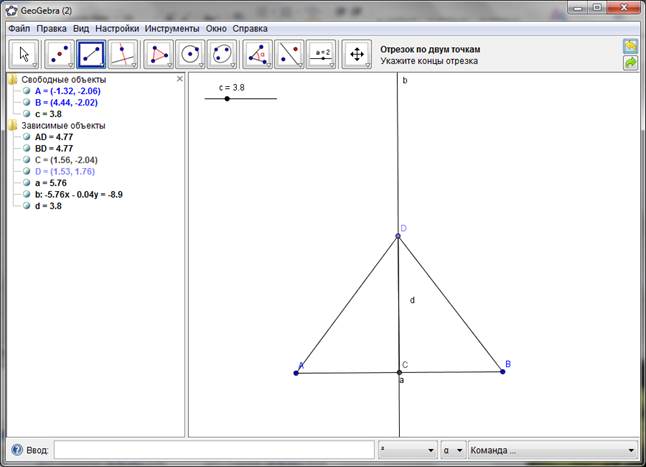Toggle visibility of slider c = 3.8
This screenshot has width=646, height=467.
[27, 114]
